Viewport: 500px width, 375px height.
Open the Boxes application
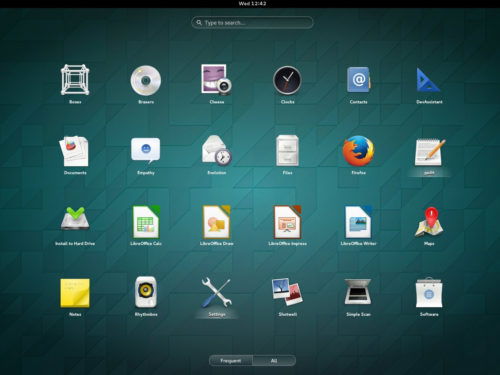click(x=75, y=80)
